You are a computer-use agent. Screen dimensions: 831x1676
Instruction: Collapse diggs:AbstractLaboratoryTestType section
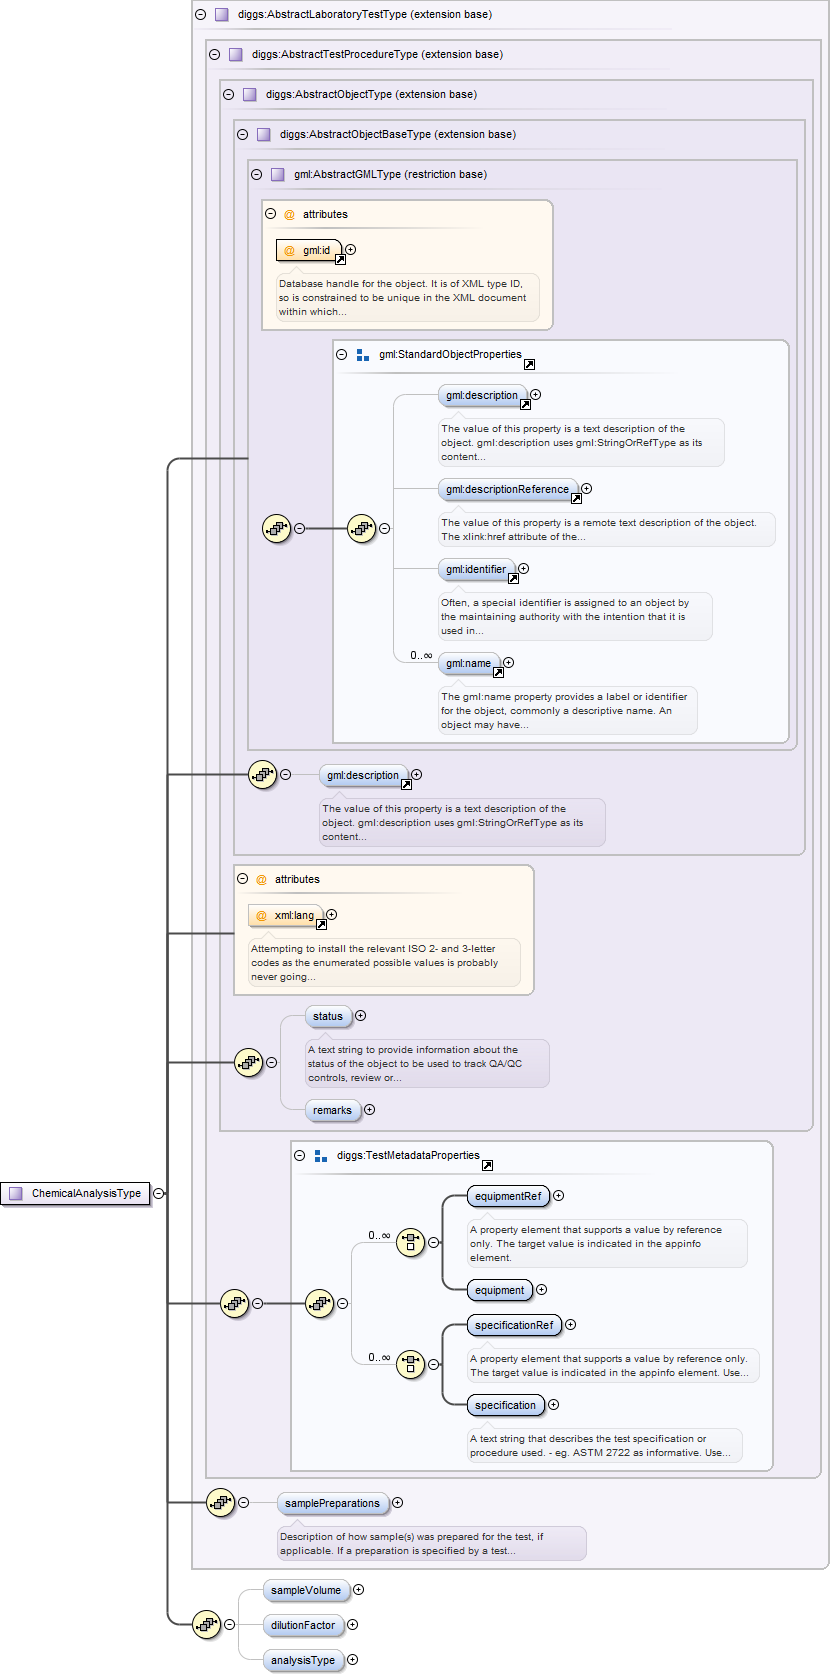coord(201,15)
